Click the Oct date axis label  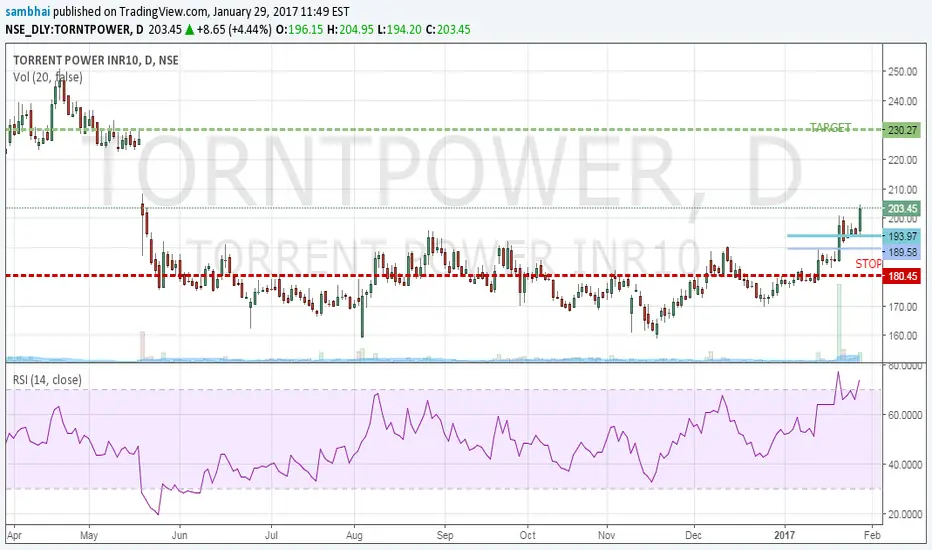[x=527, y=535]
